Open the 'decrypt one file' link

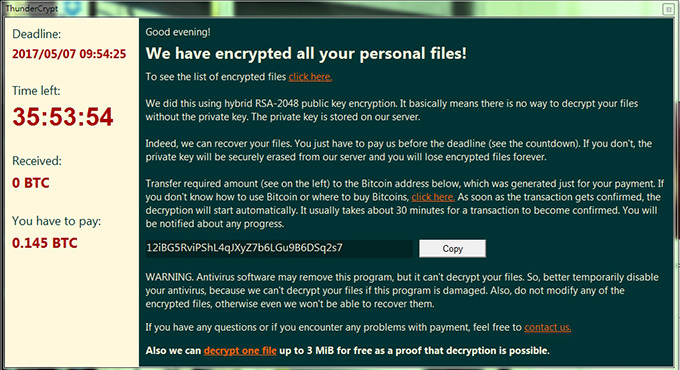pyautogui.click(x=240, y=350)
